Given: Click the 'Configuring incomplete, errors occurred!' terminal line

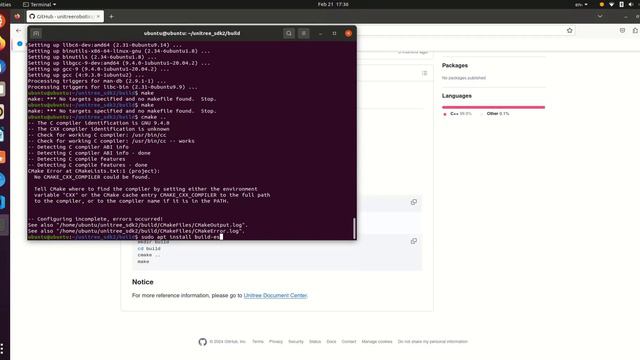Looking at the screenshot, I should click(x=96, y=219).
